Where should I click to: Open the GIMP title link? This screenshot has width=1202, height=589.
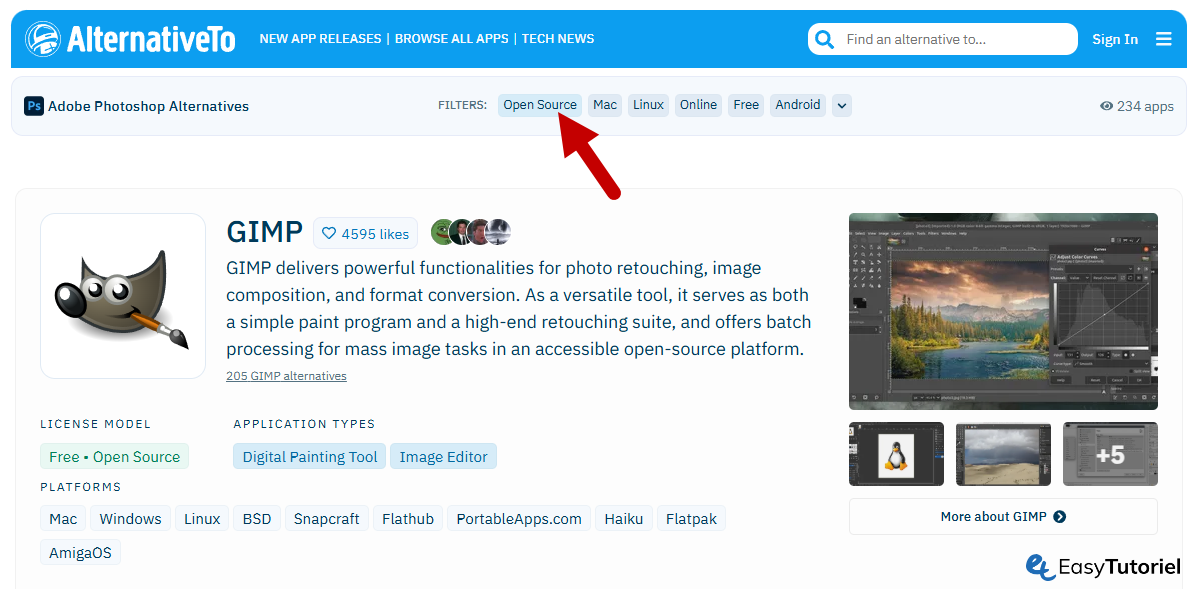coord(265,232)
